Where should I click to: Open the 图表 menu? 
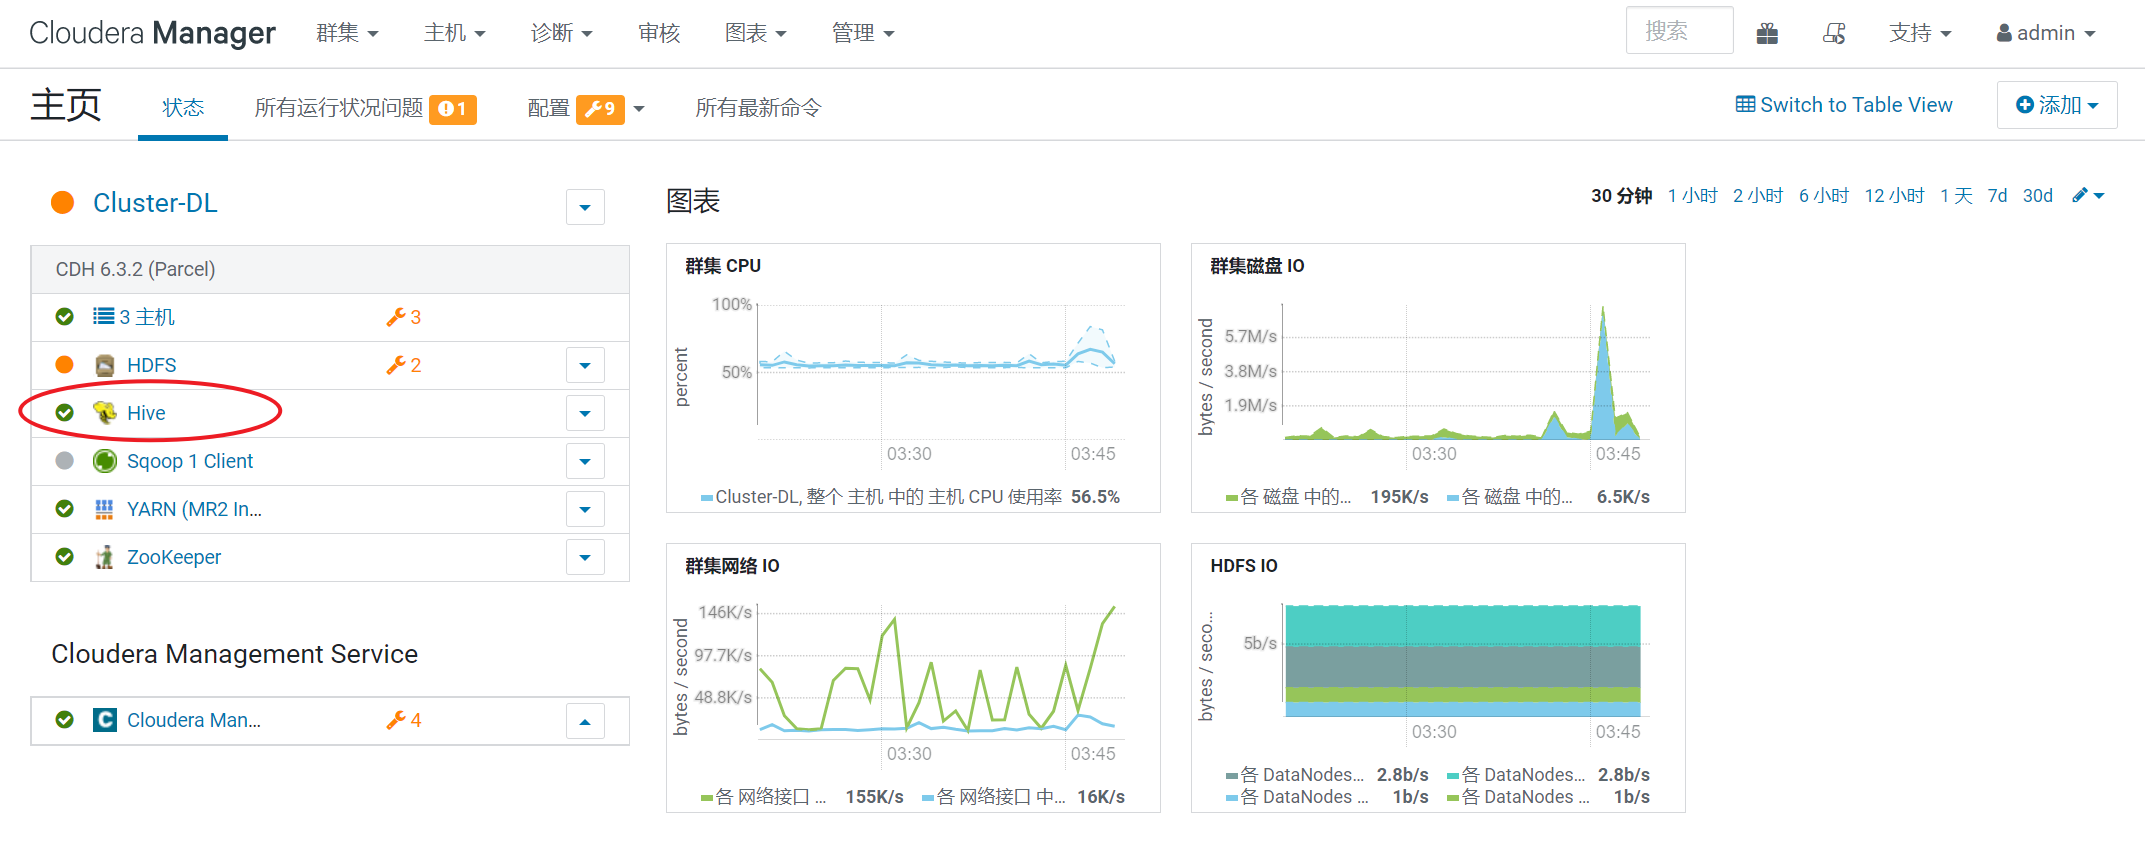[x=755, y=33]
